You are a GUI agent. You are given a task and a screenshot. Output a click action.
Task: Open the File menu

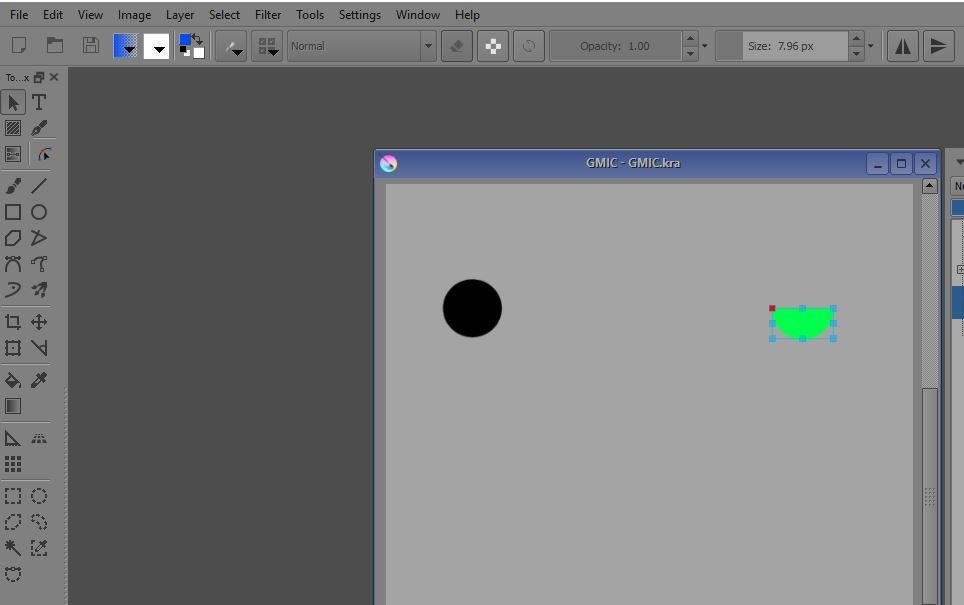click(x=19, y=15)
